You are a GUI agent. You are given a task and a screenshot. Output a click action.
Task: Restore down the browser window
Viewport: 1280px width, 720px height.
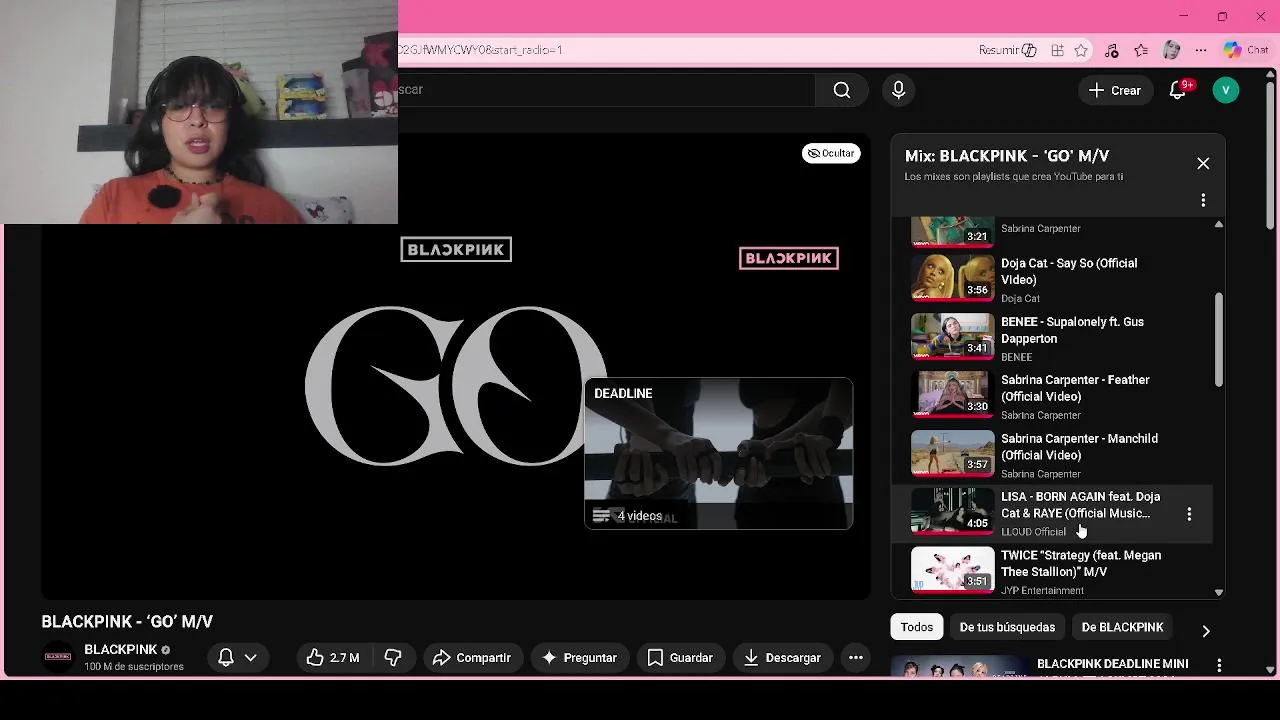click(1222, 17)
